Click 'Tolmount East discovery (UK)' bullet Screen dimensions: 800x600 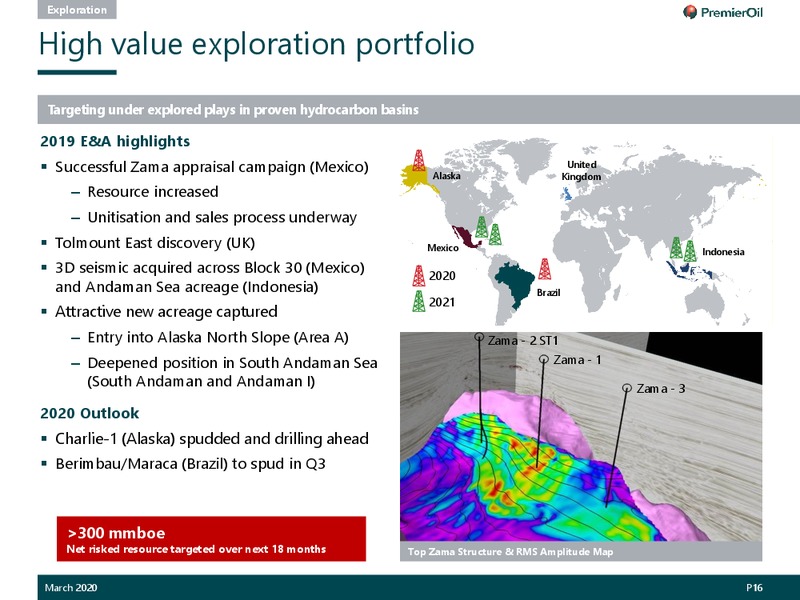(x=155, y=243)
